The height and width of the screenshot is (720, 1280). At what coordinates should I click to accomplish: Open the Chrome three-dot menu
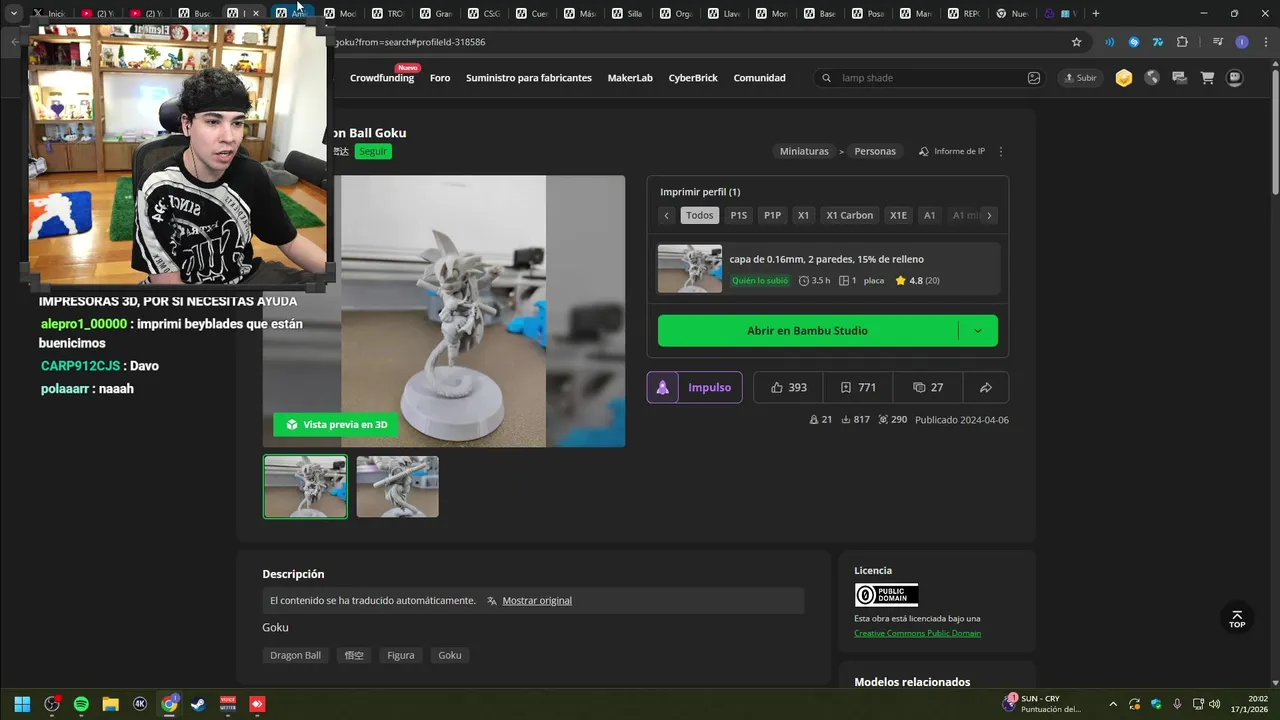point(1264,42)
